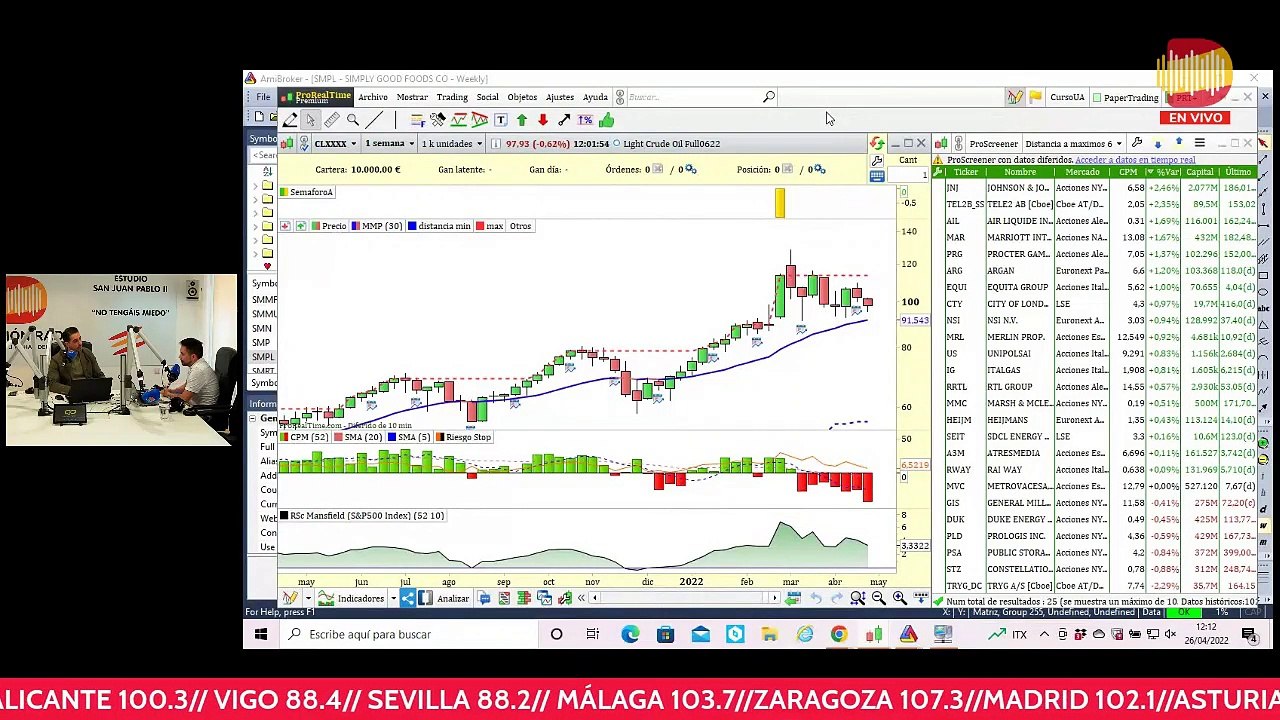1280x720 pixels.
Task: Activate the cursor pointer tool
Action: [310, 120]
